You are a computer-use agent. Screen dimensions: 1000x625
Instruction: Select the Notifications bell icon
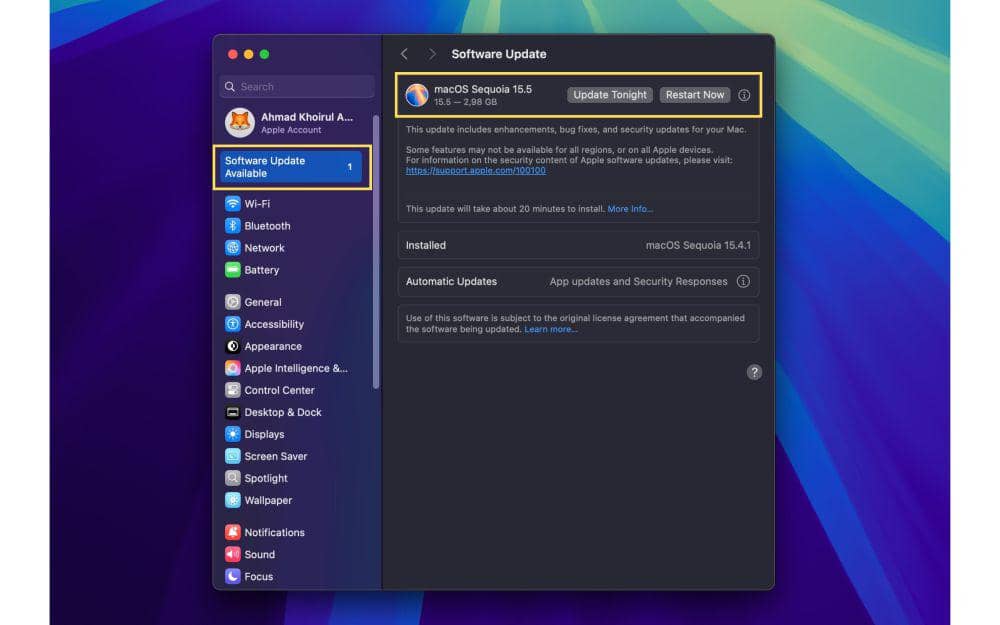pyautogui.click(x=233, y=532)
